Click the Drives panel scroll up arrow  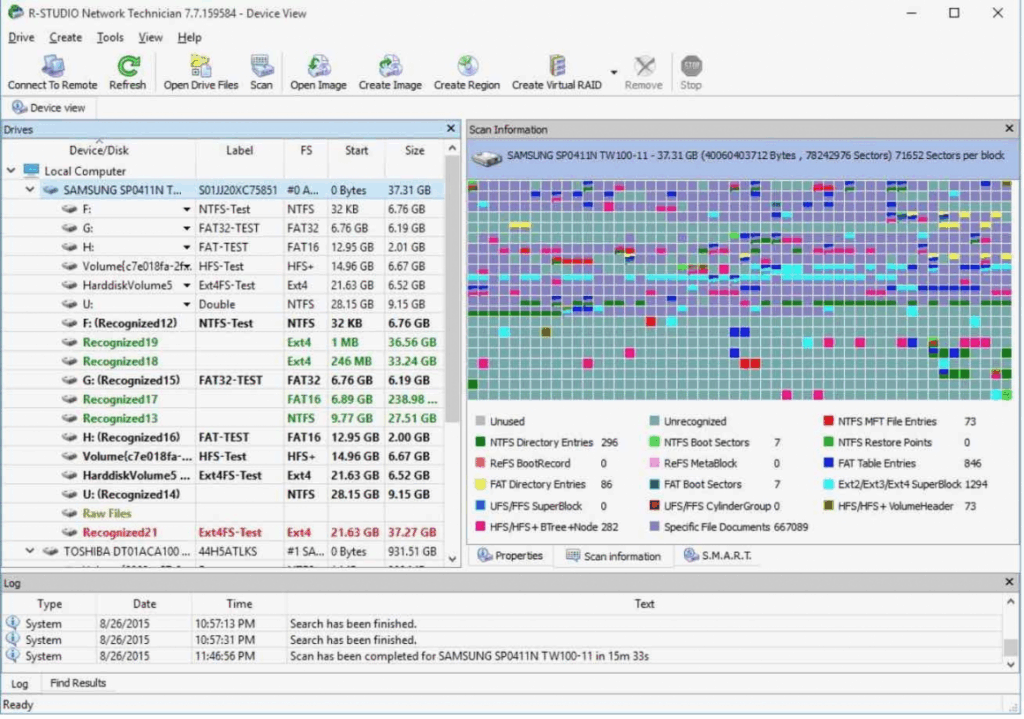tap(453, 149)
